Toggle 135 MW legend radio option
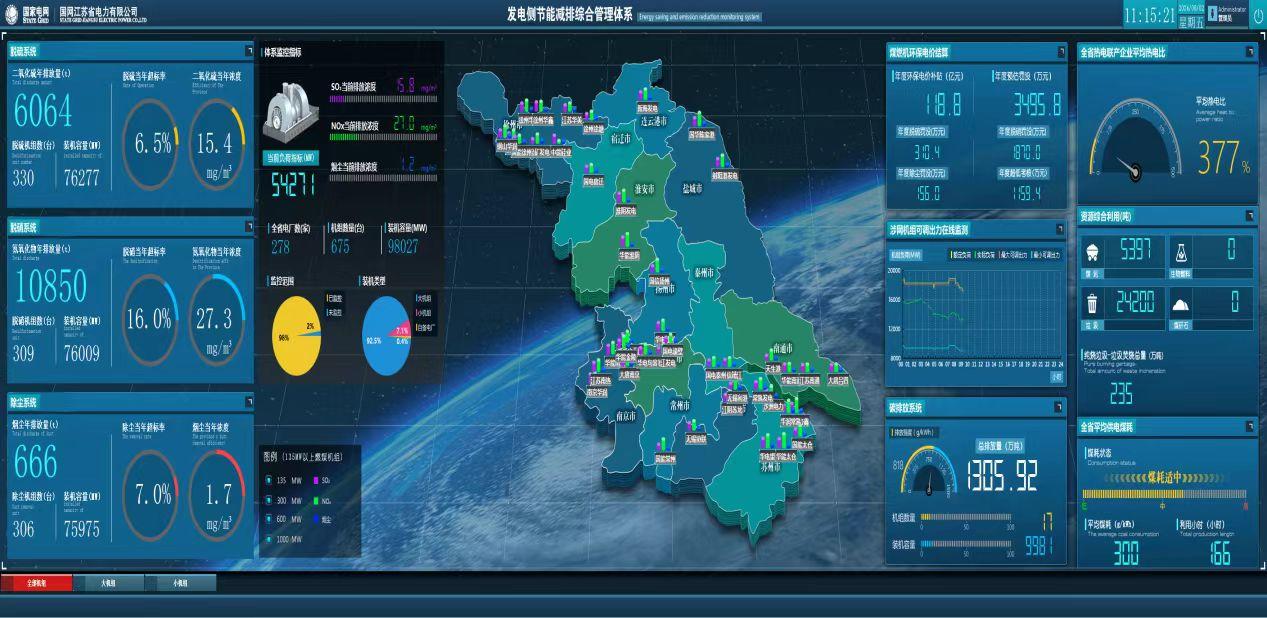The height and width of the screenshot is (618, 1267). (268, 480)
